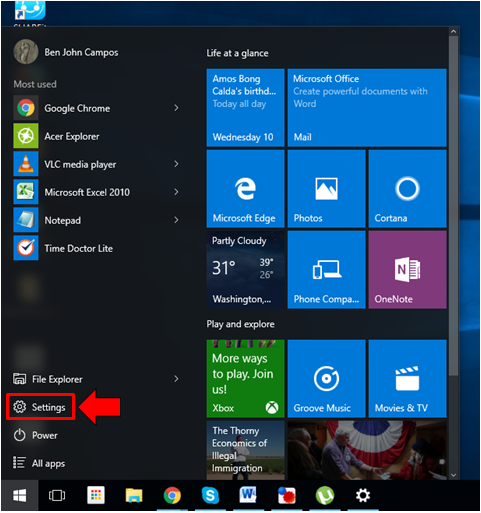Image resolution: width=481 pixels, height=513 pixels.
Task: Click the Play and explore group heading
Action: click(241, 324)
